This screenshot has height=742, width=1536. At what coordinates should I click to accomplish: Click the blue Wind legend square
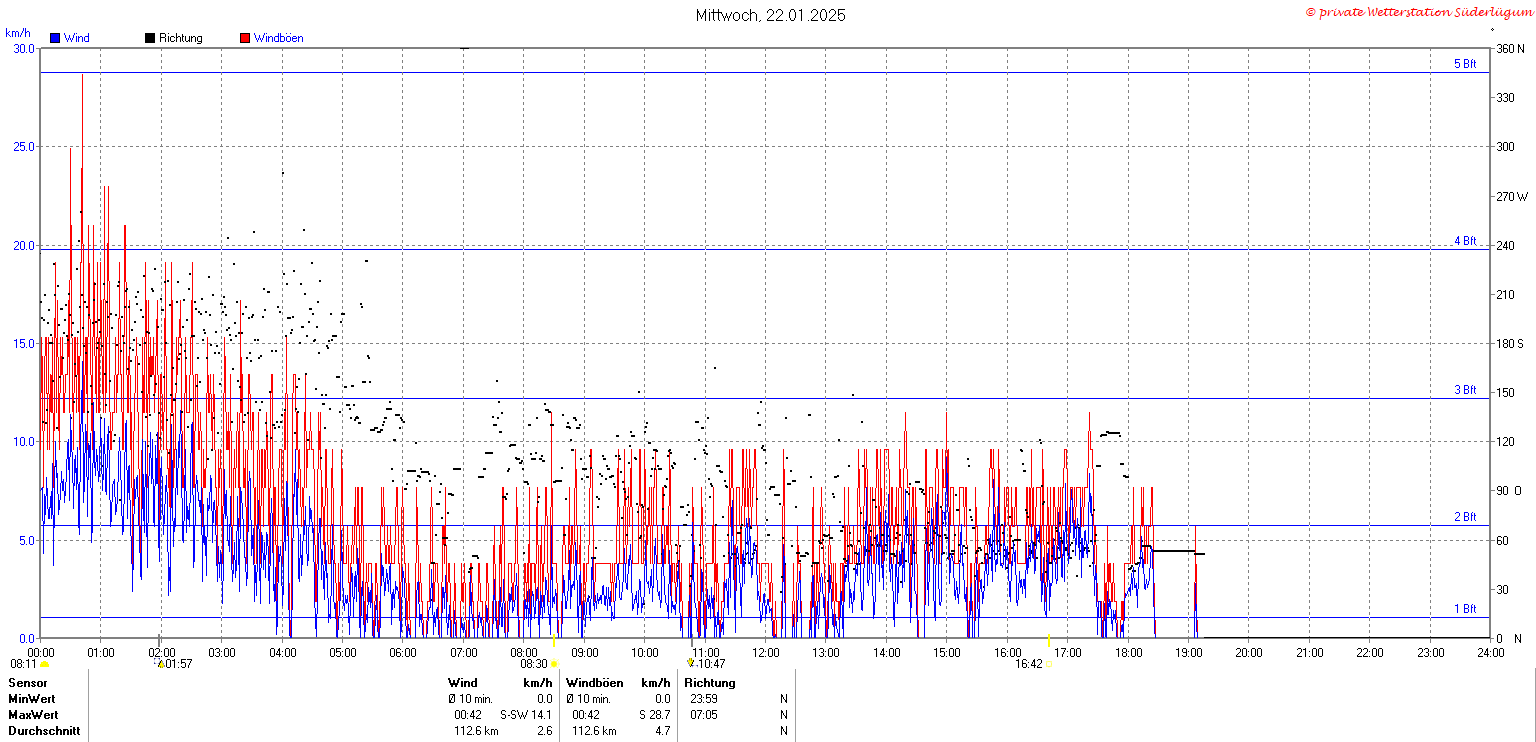coord(55,38)
